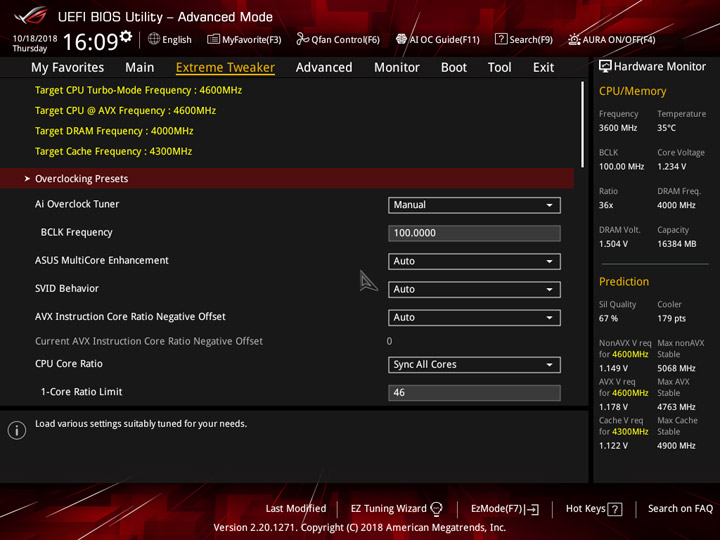Click the 5068 MHz Max nonAVX value
The height and width of the screenshot is (540, 720).
point(676,368)
